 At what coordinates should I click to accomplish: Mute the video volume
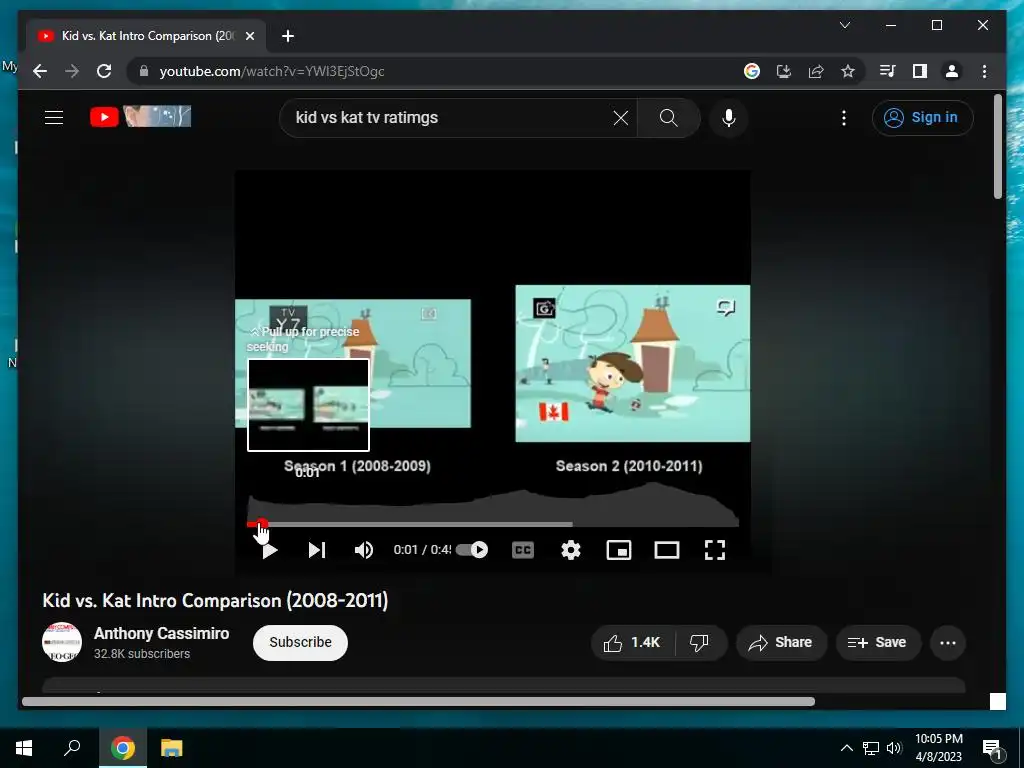tap(364, 551)
